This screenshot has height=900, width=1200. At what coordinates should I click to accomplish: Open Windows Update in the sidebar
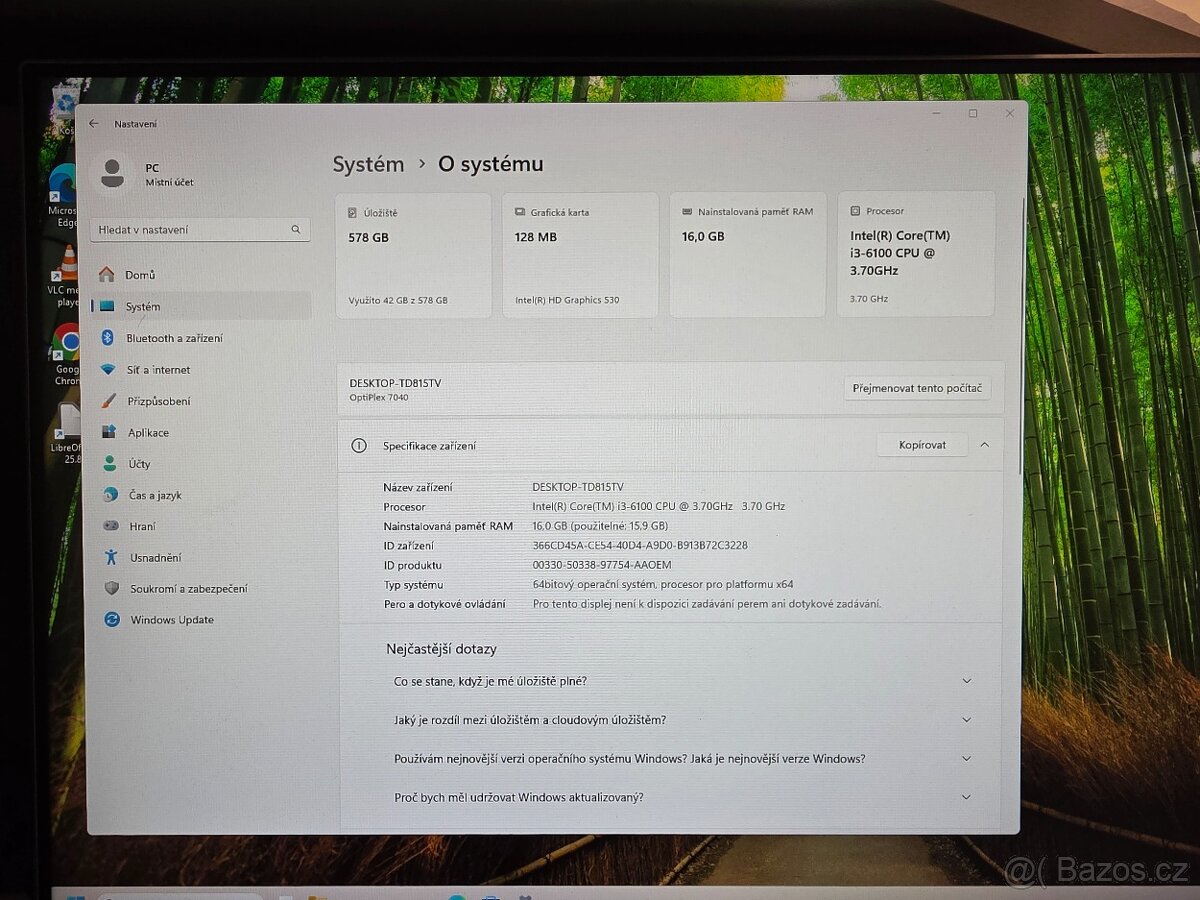click(x=171, y=620)
